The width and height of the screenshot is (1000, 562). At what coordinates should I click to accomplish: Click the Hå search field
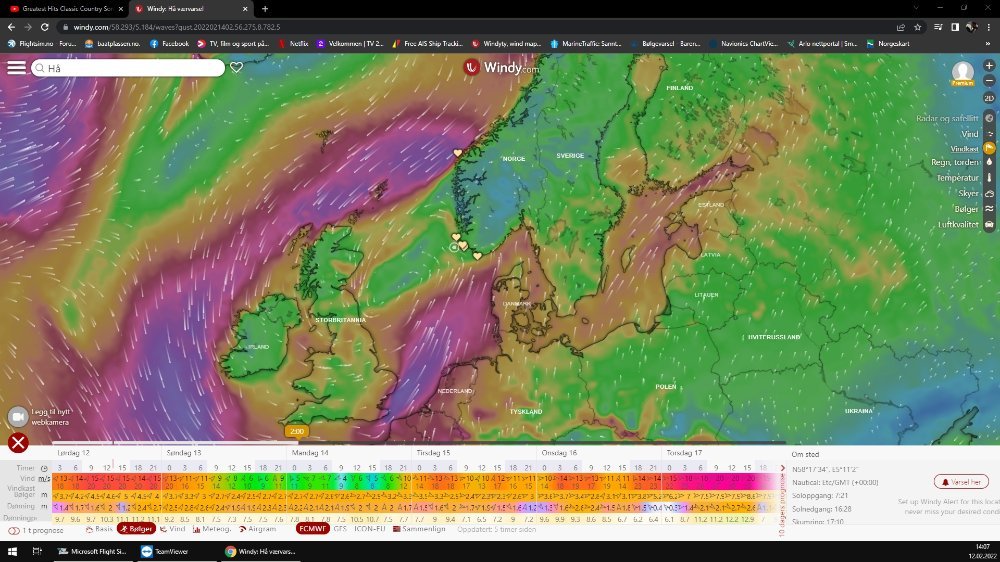click(128, 68)
